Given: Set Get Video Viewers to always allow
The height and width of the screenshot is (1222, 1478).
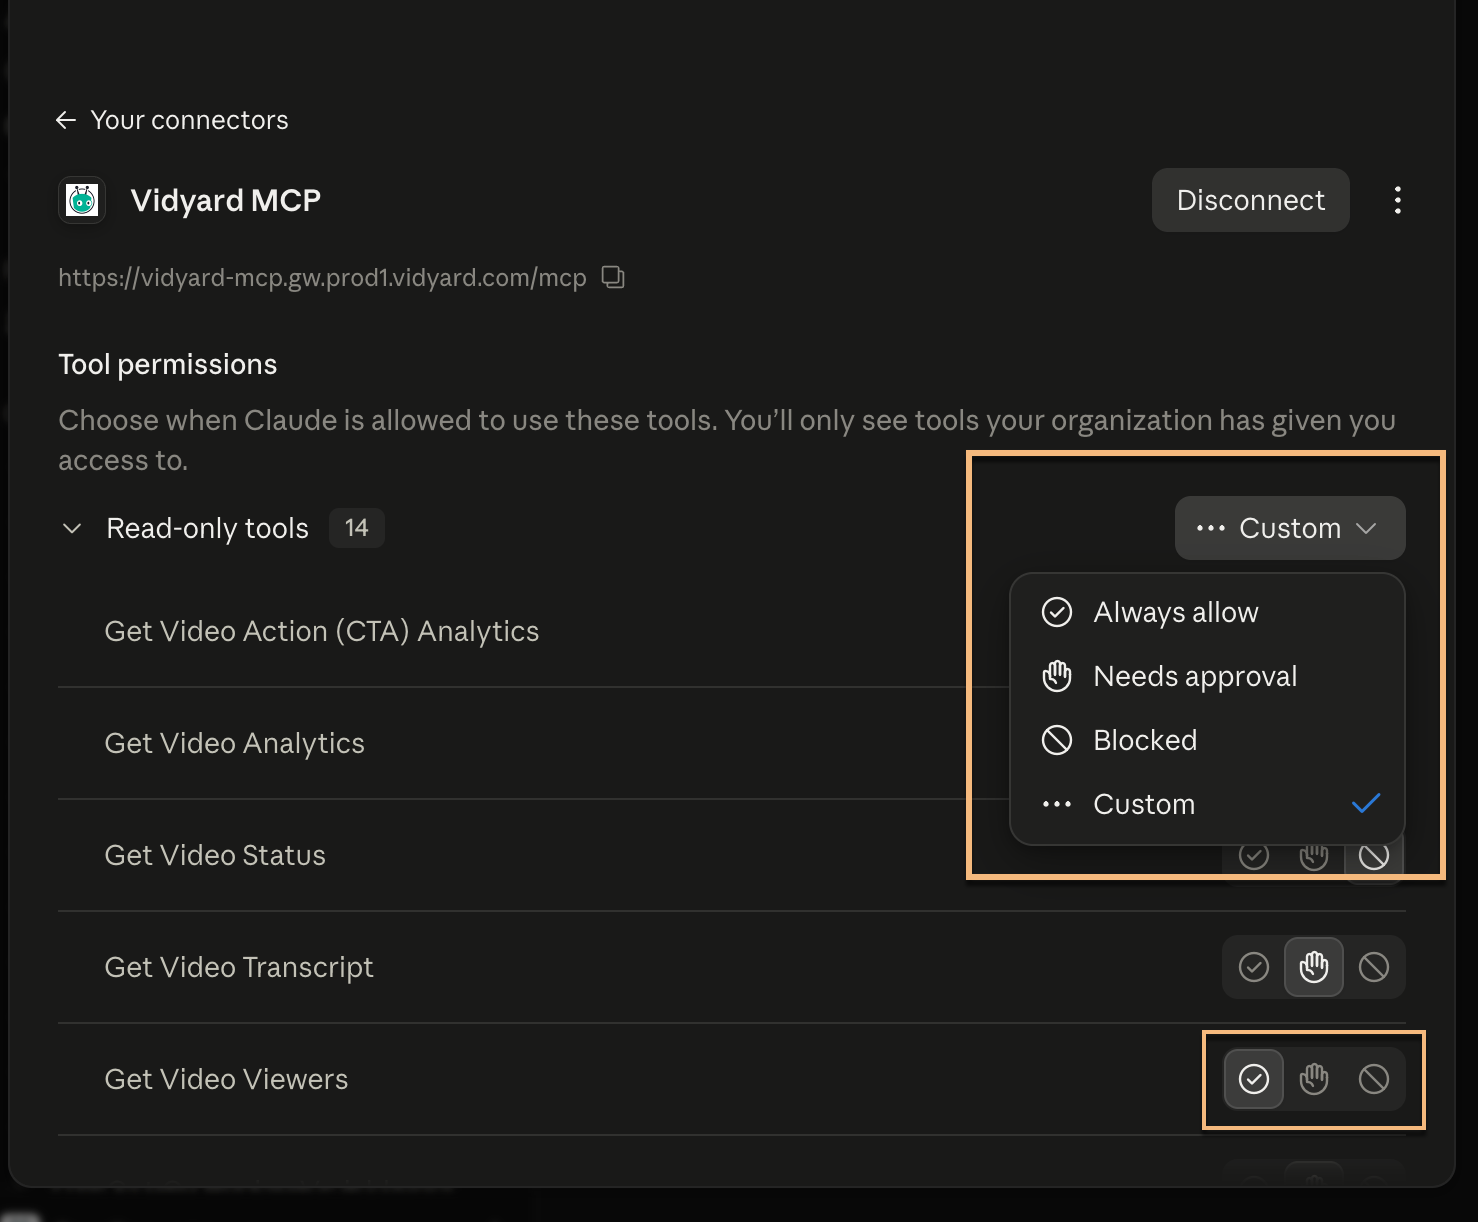Looking at the screenshot, I should click(x=1254, y=1079).
